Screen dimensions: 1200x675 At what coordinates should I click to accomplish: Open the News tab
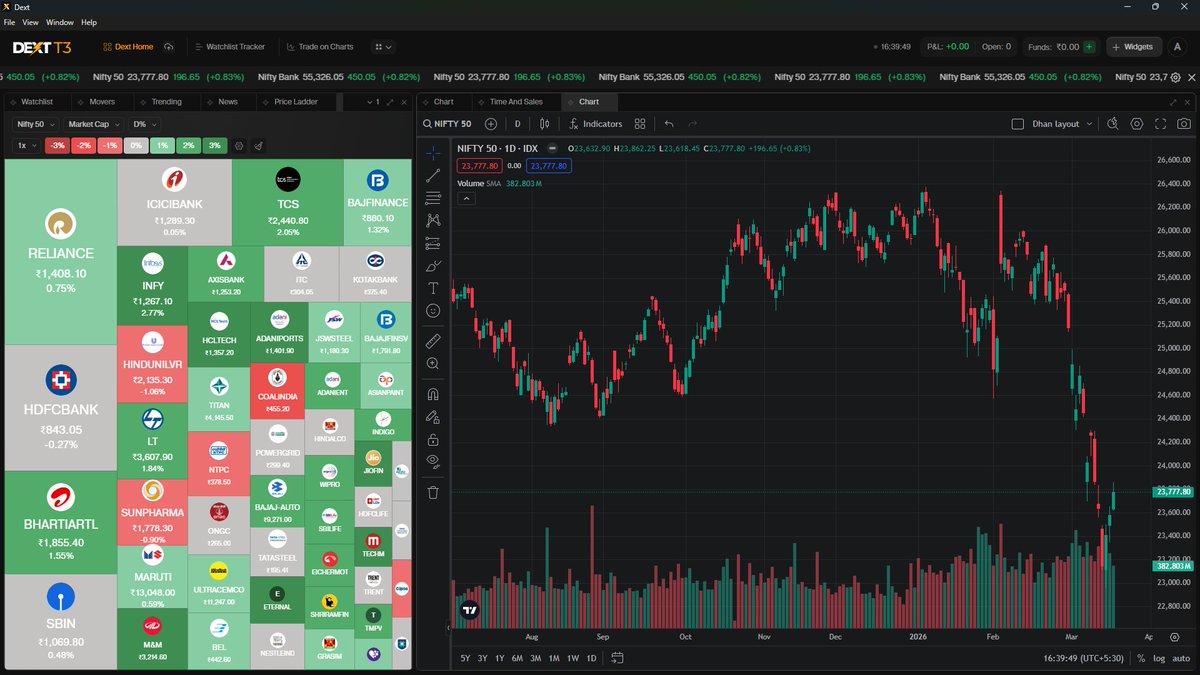[x=228, y=102]
